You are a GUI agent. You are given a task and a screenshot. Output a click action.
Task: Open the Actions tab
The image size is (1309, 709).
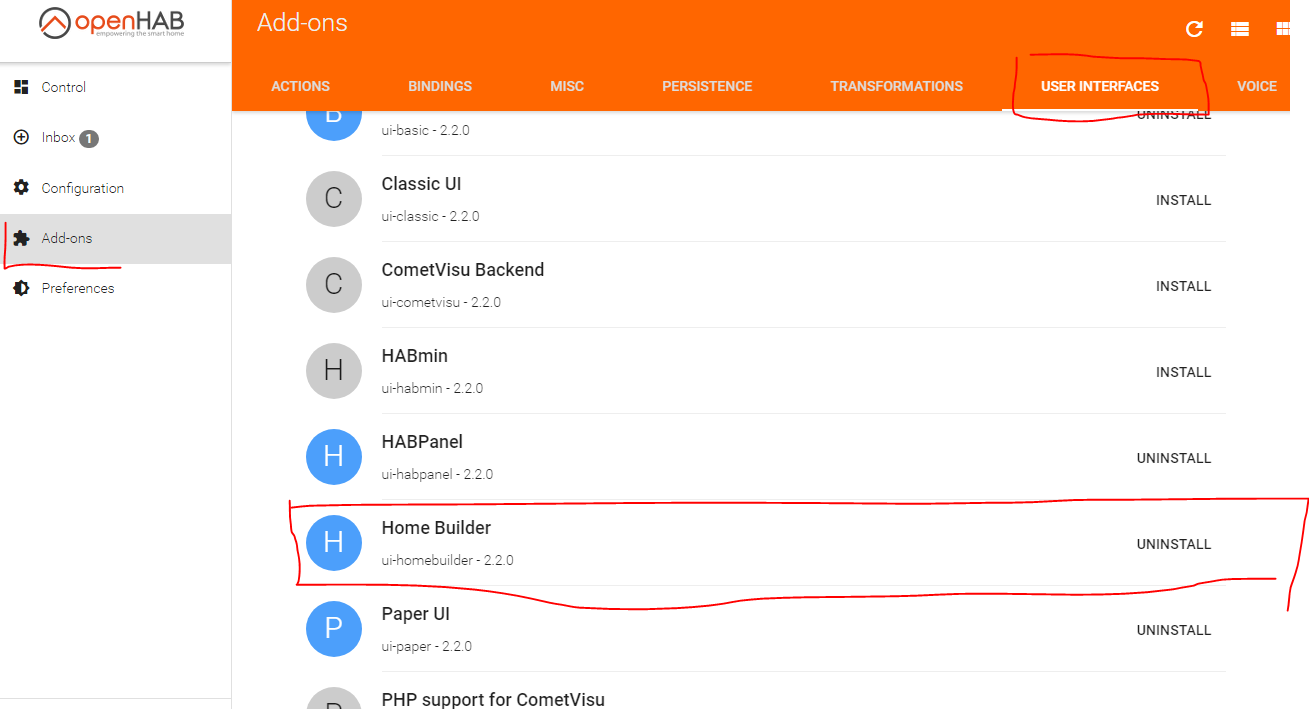click(x=300, y=86)
